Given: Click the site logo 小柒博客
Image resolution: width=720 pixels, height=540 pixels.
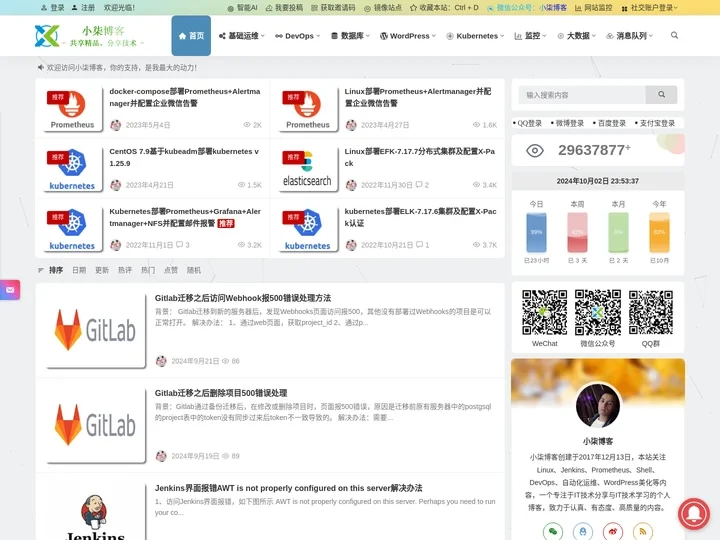Looking at the screenshot, I should tap(90, 36).
